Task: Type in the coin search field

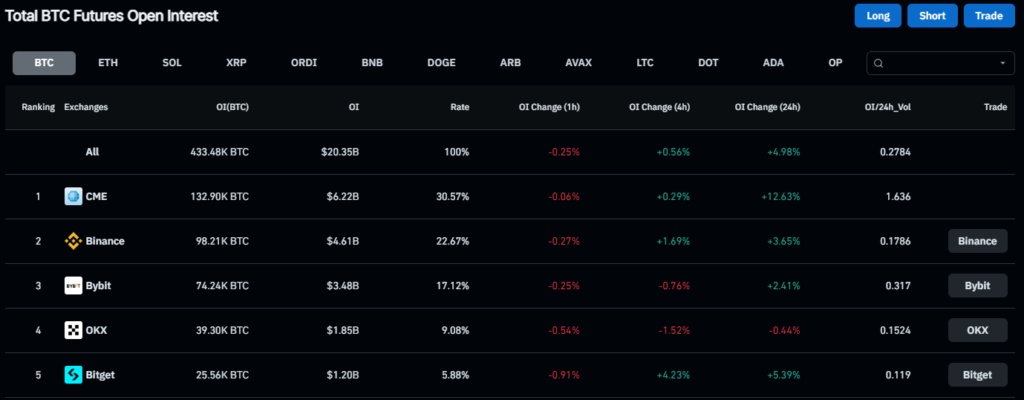Action: click(x=940, y=63)
